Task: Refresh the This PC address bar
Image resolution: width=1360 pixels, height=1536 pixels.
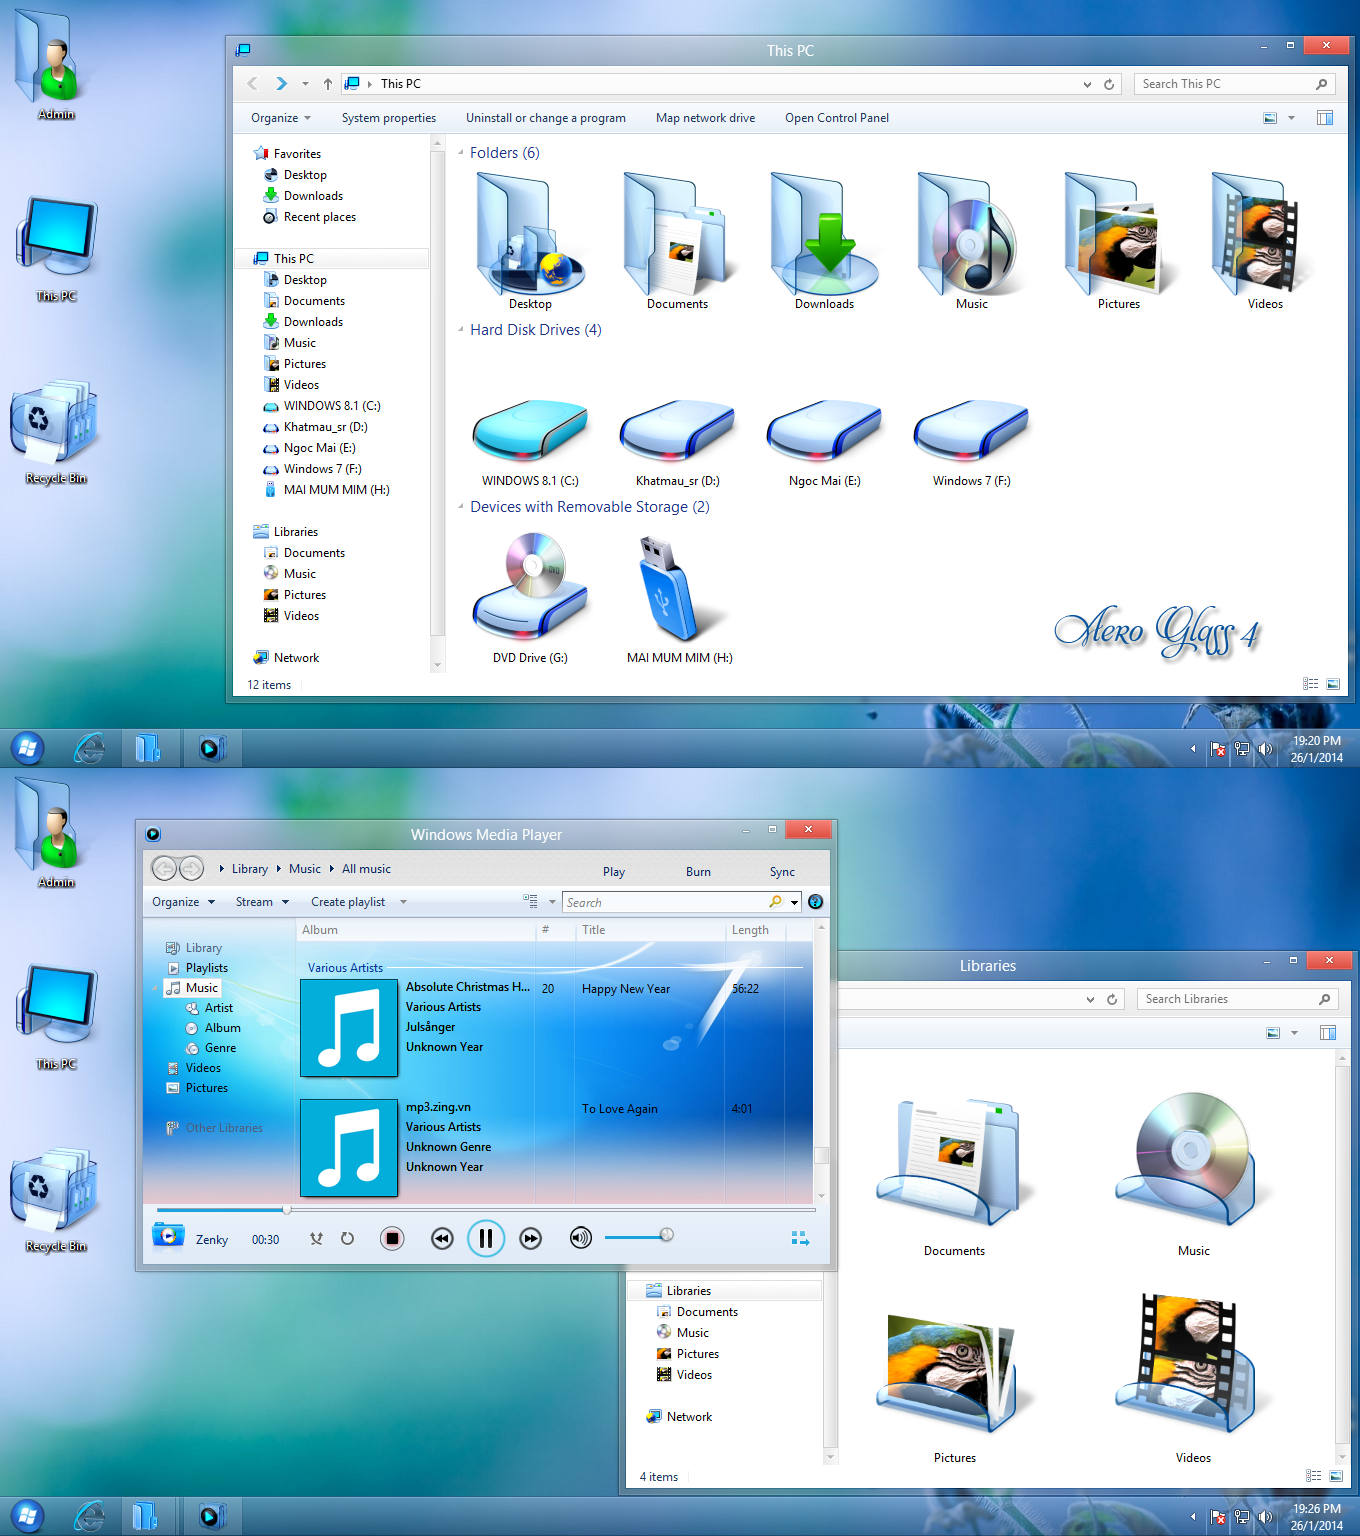Action: [1109, 84]
